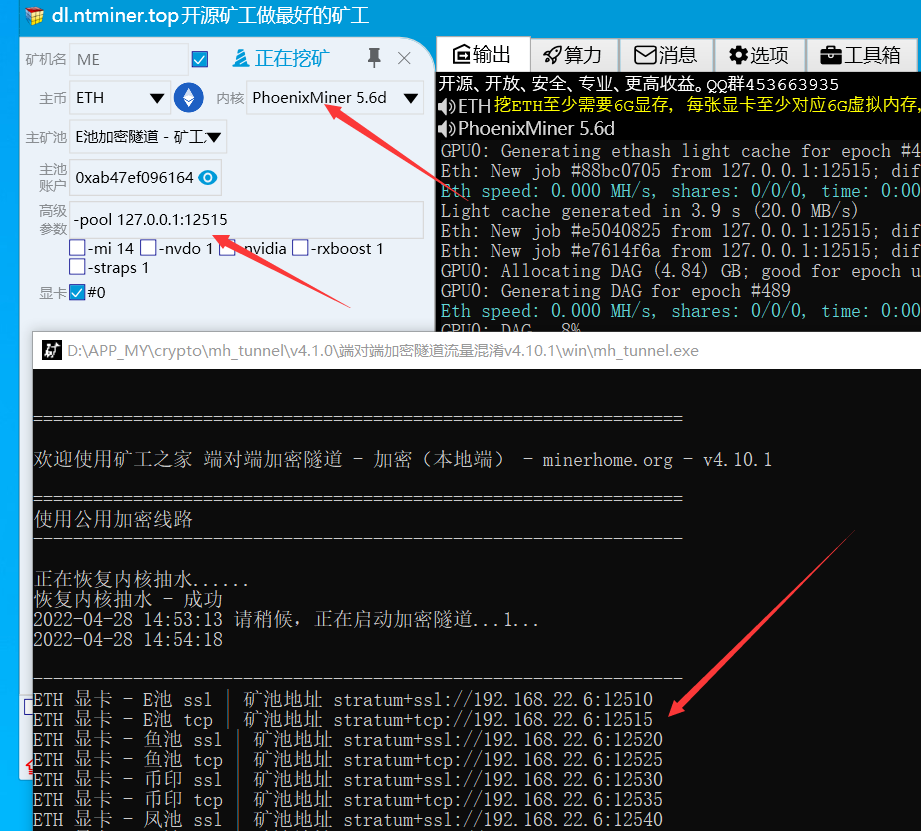921x831 pixels.
Task: Click the 'Generating DAG for epoch #489' line
Action: [616, 291]
